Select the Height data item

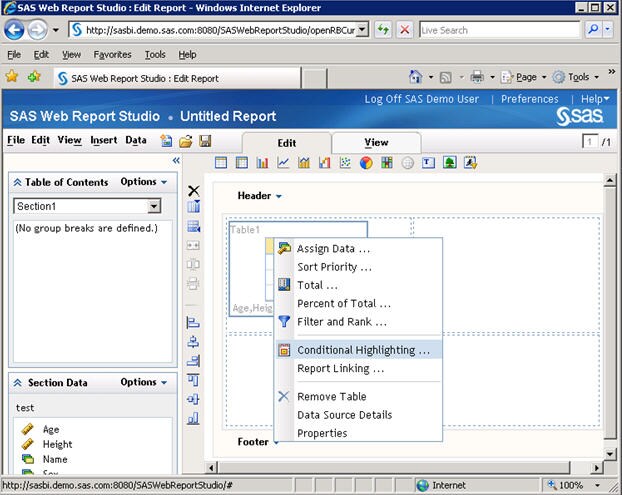[57, 444]
